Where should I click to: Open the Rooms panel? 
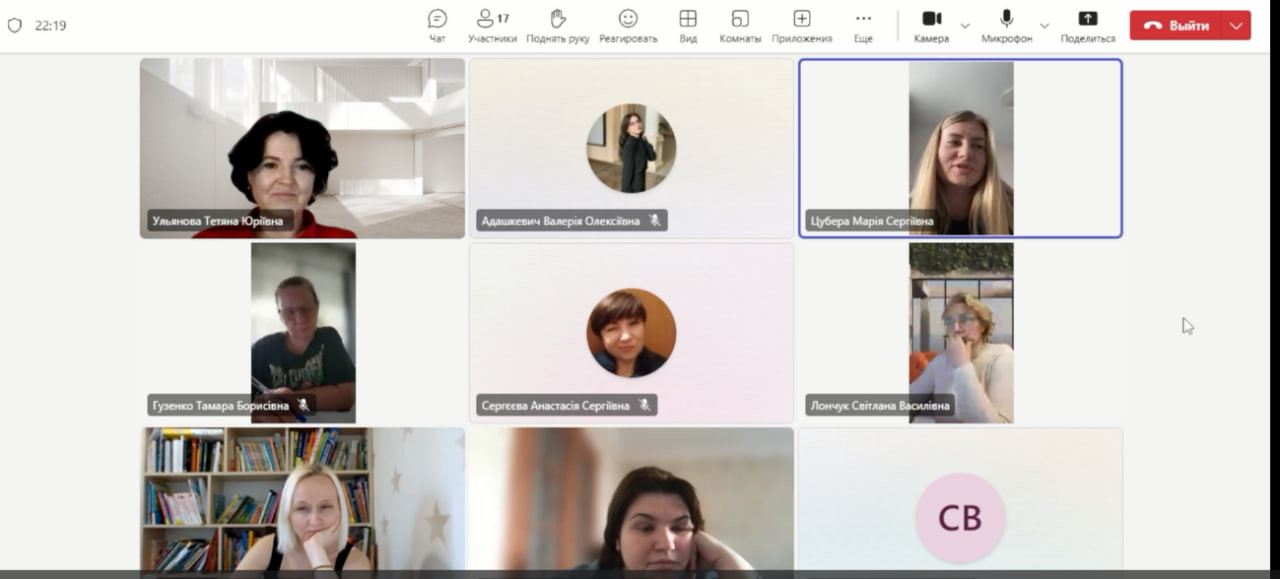click(x=740, y=25)
